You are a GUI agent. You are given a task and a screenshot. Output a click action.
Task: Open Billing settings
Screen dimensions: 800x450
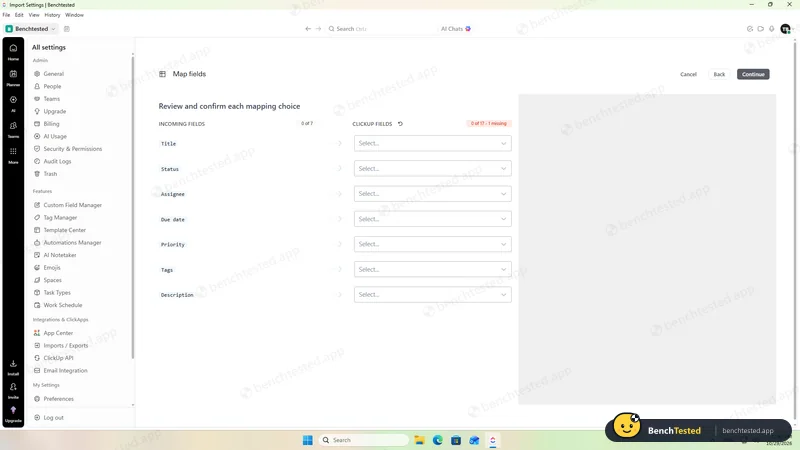pos(51,124)
